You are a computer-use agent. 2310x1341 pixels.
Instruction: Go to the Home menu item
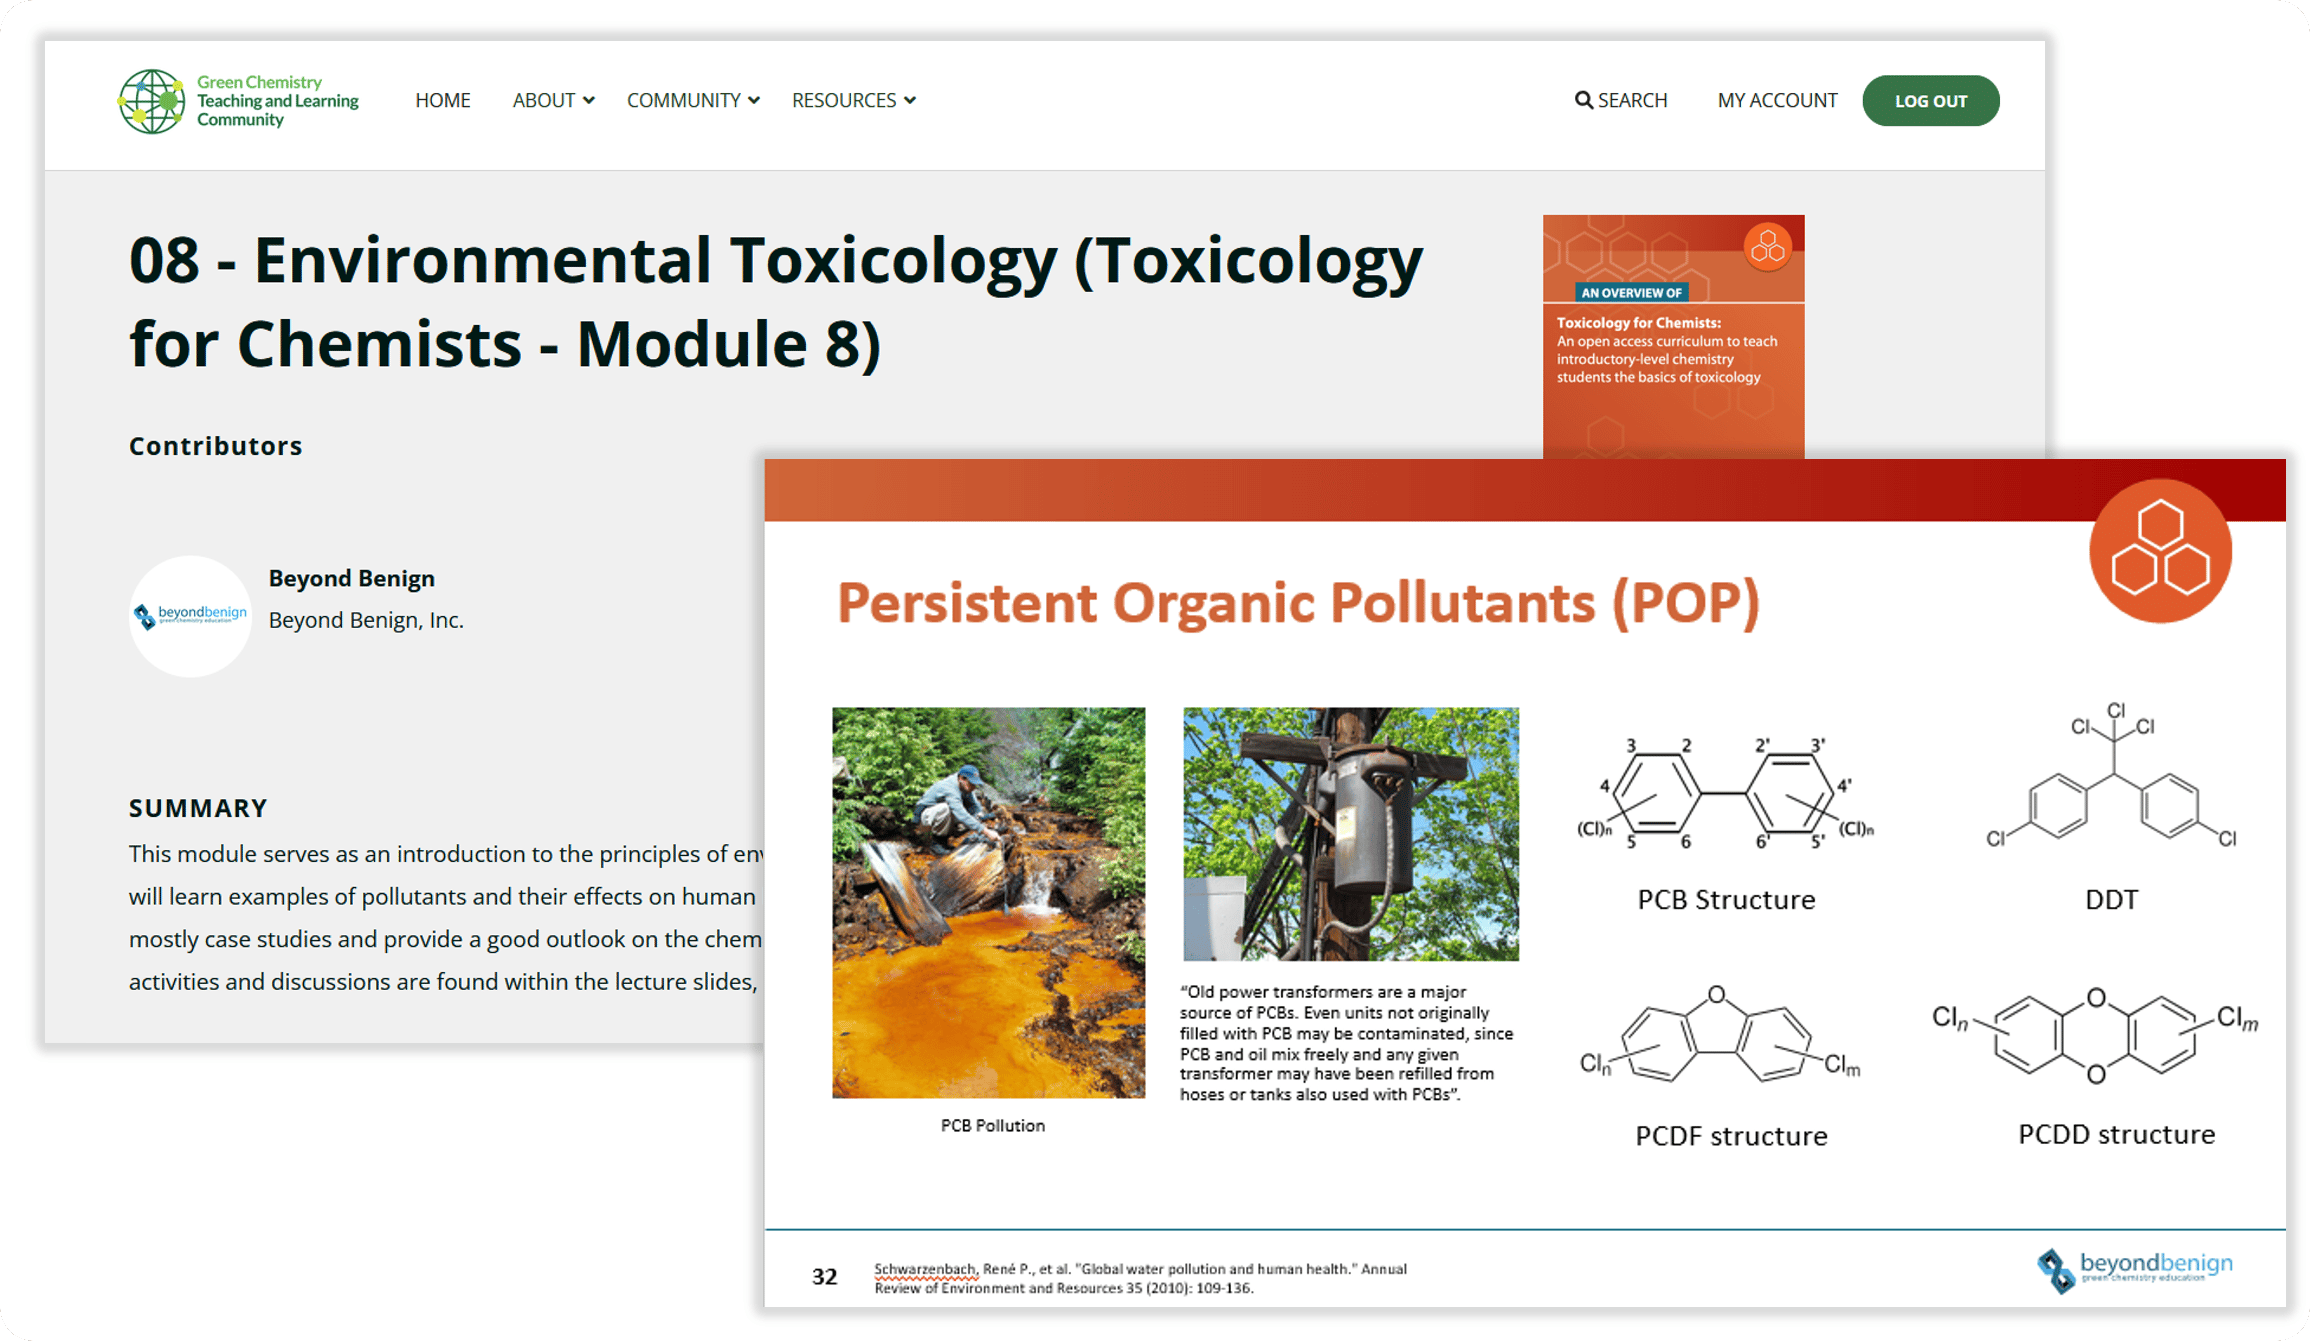click(442, 100)
